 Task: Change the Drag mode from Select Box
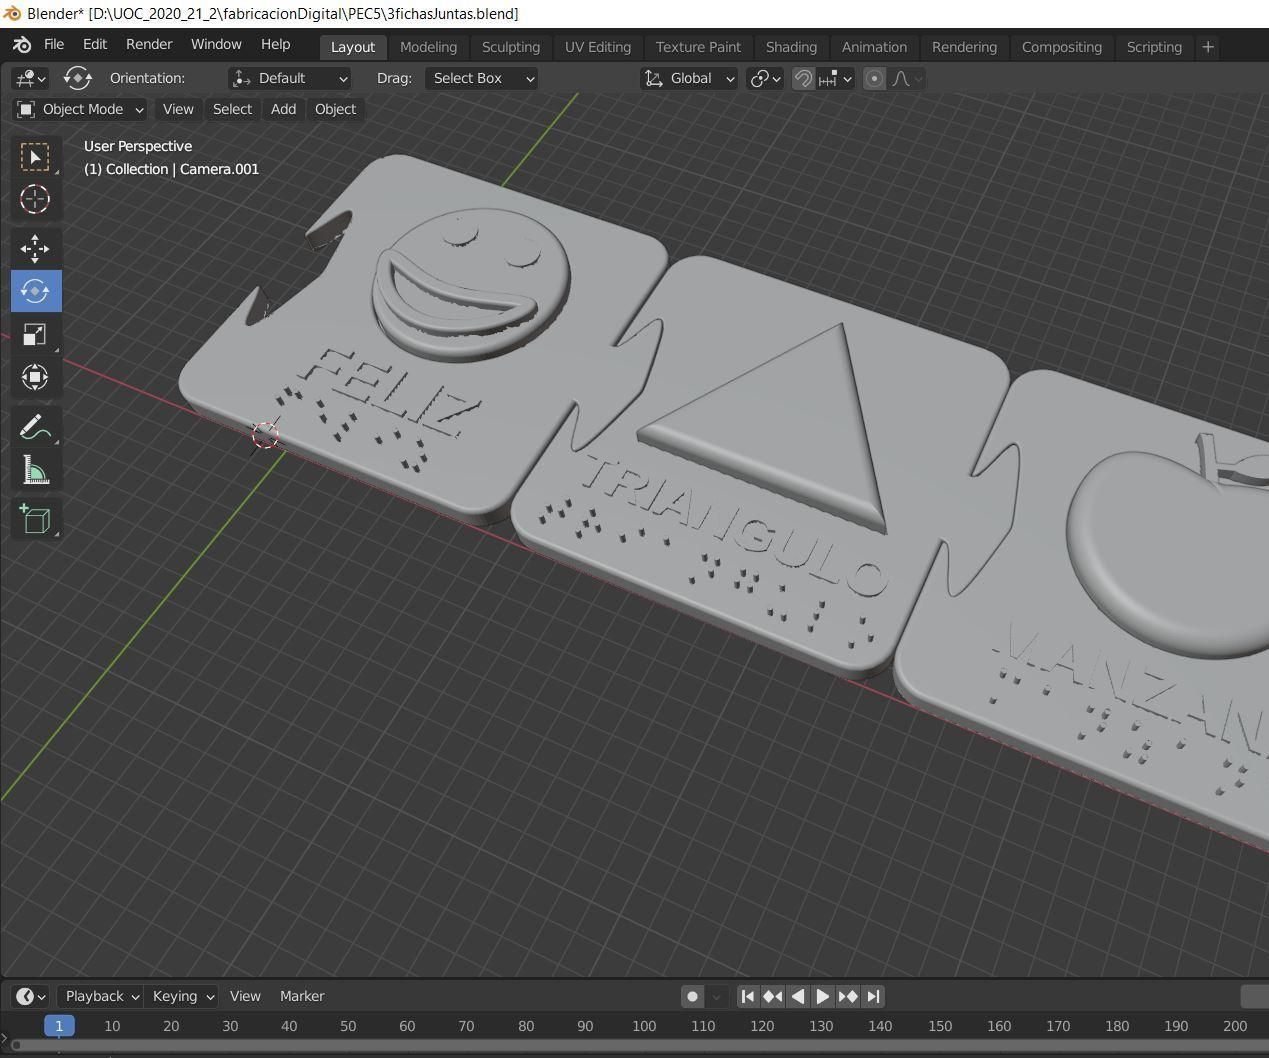481,78
